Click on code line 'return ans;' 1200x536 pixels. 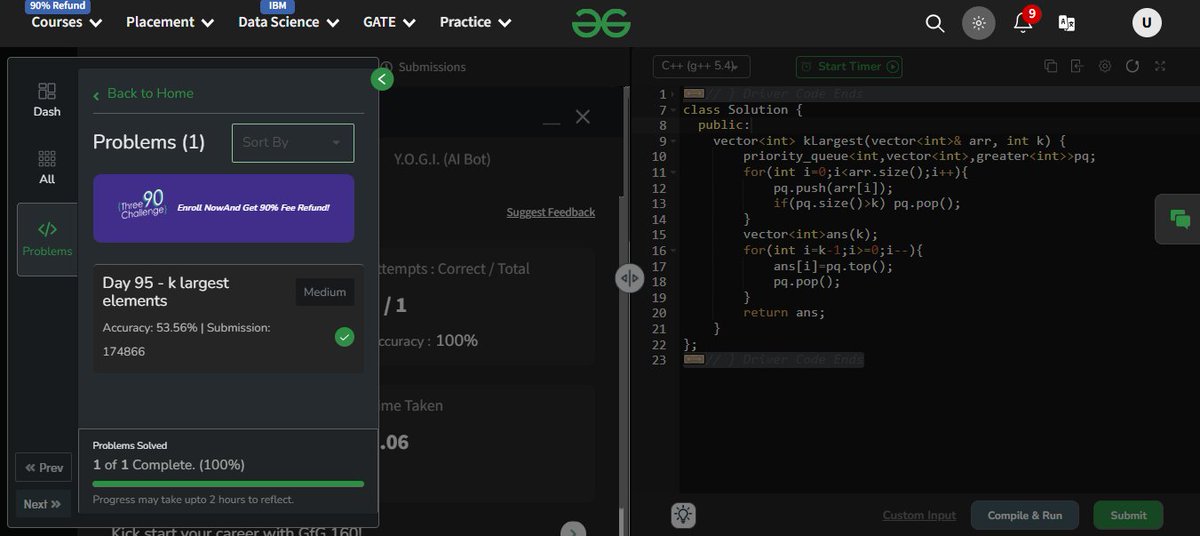784,313
